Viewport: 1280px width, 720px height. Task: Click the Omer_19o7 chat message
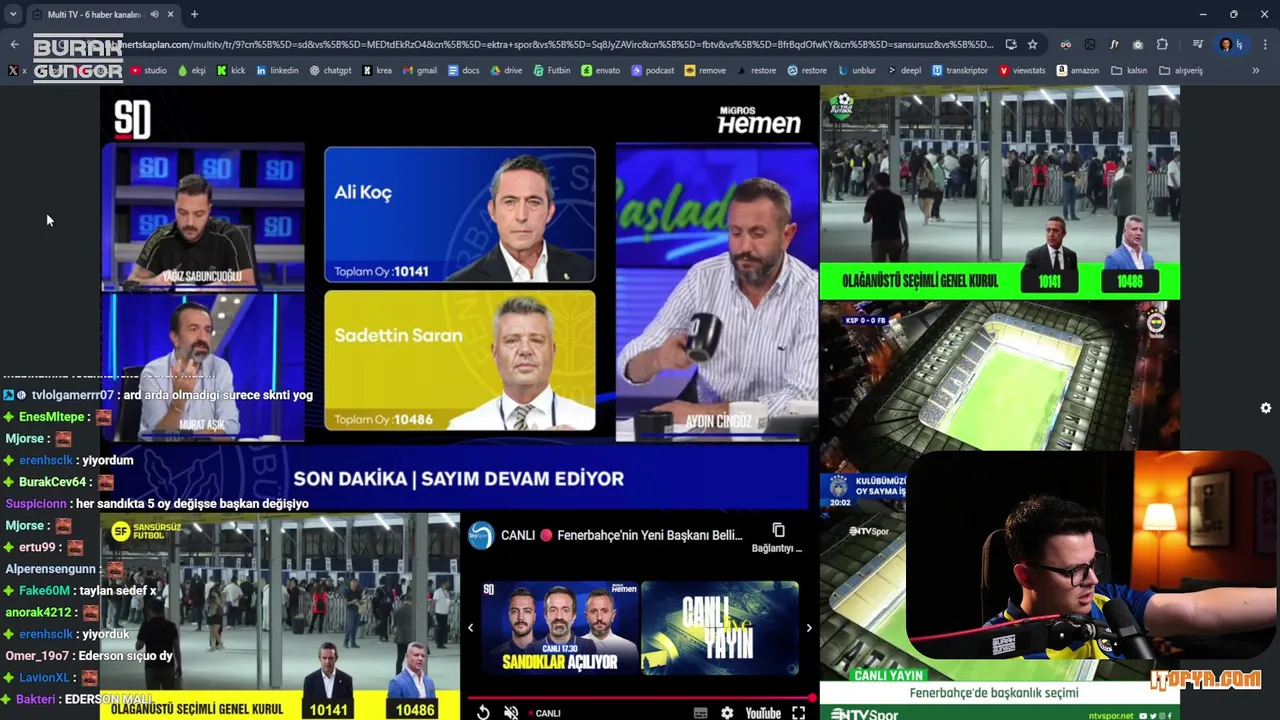pos(89,656)
